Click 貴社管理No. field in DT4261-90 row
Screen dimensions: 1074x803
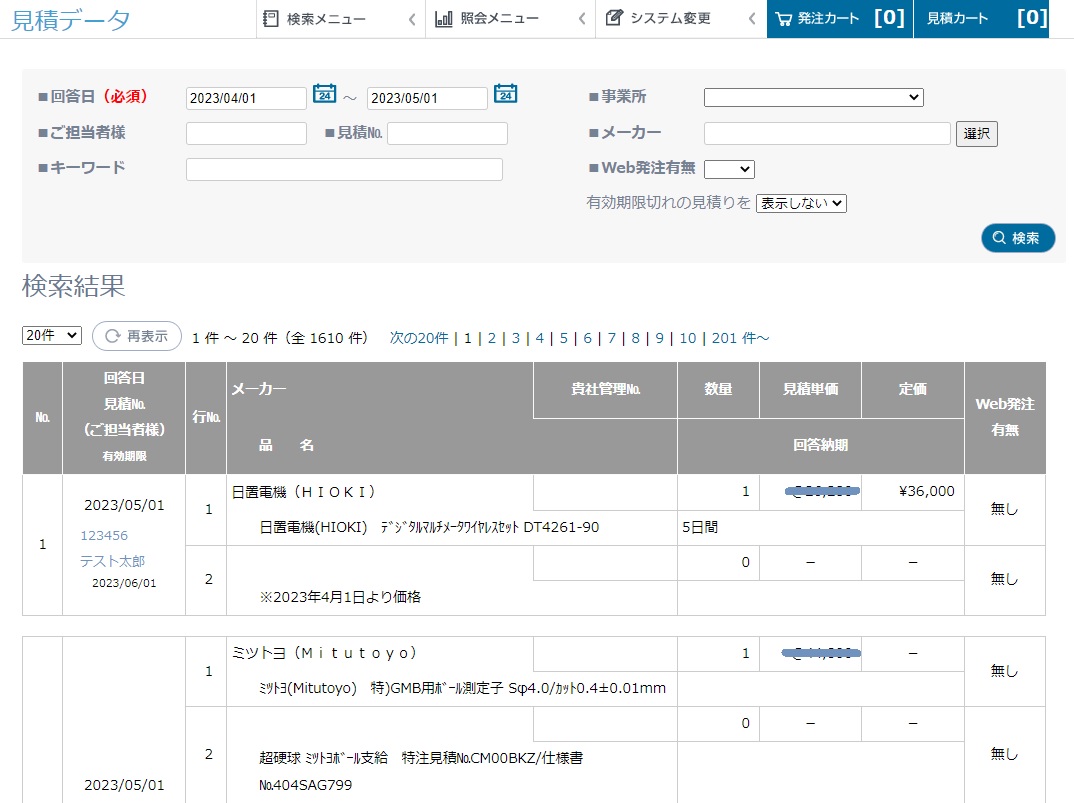click(605, 493)
